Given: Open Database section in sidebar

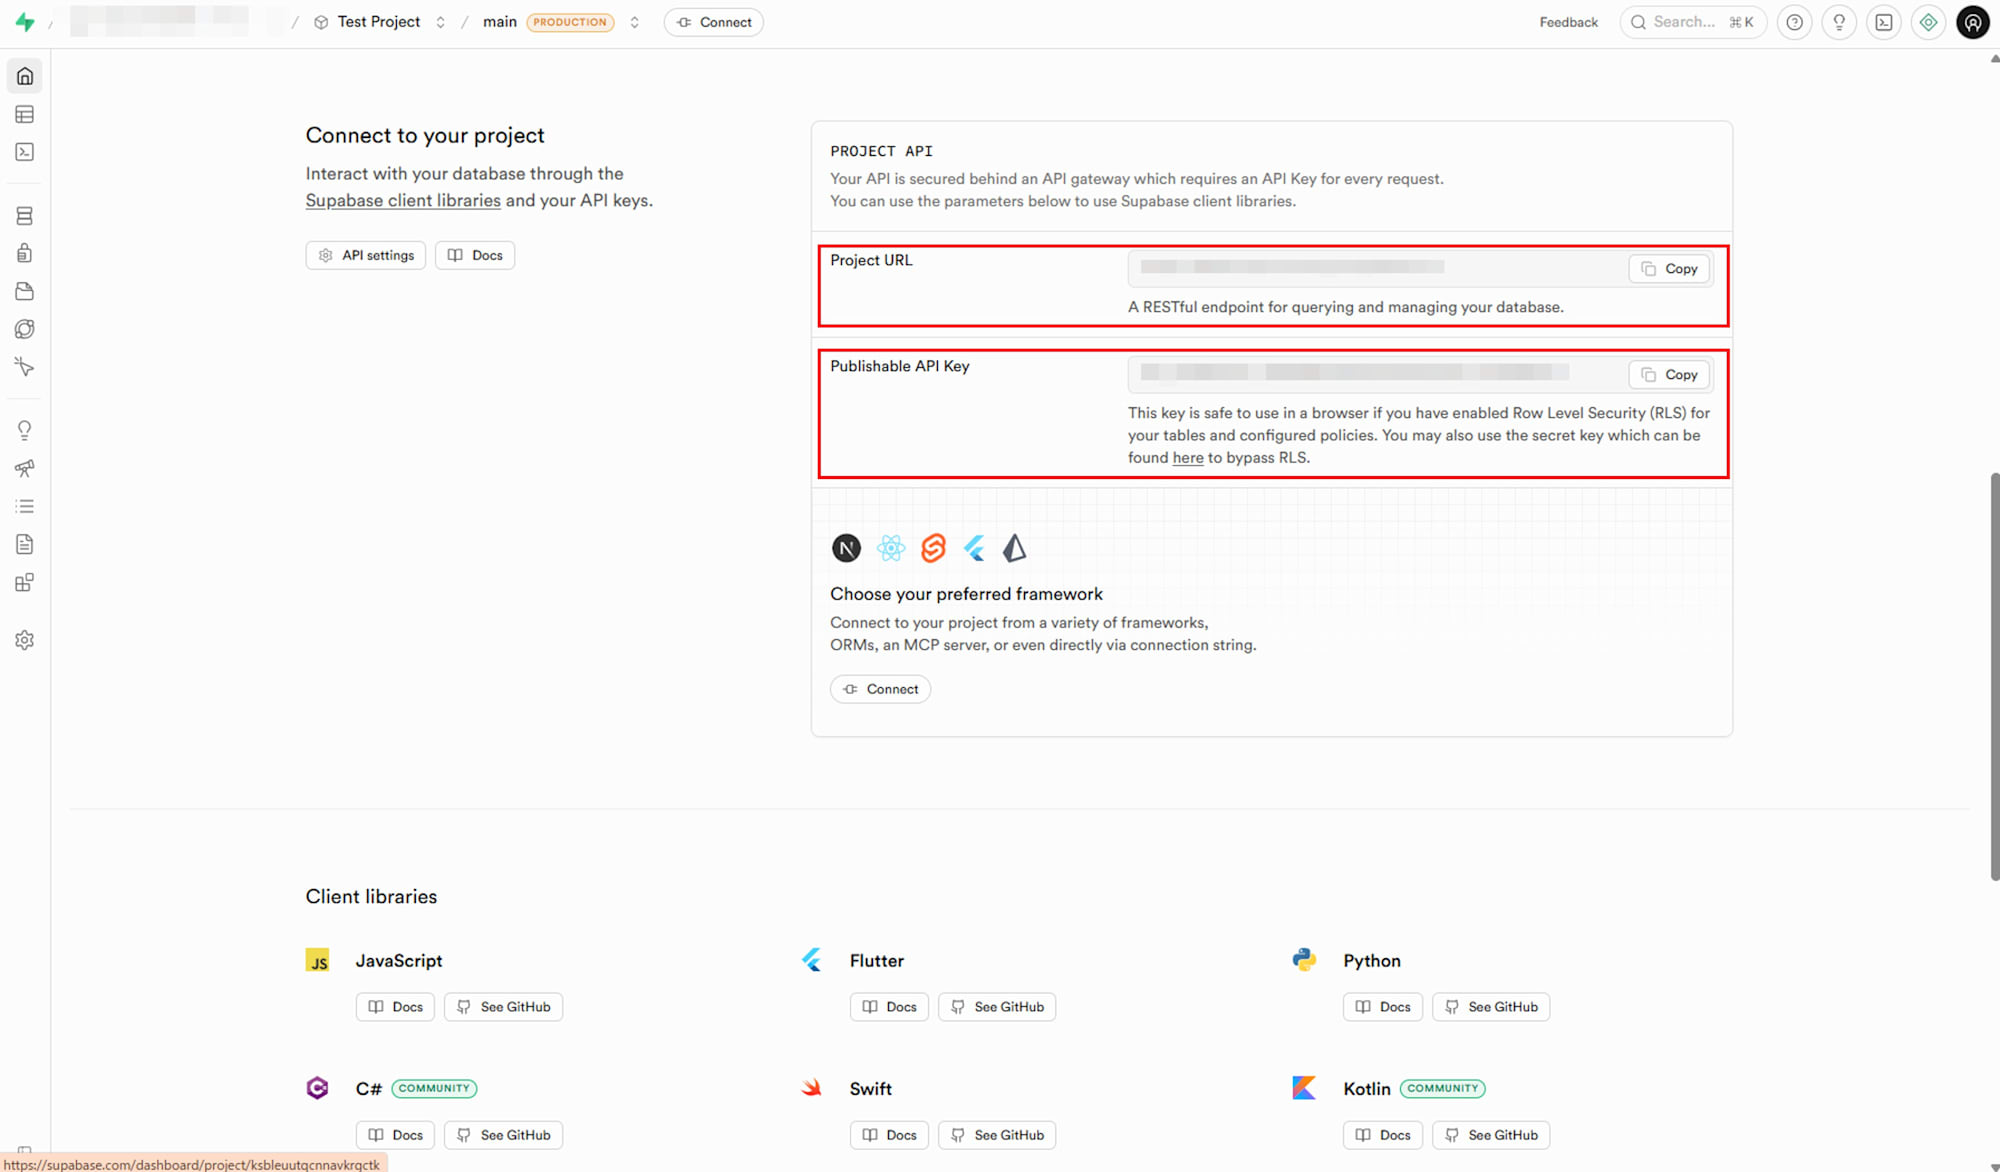Looking at the screenshot, I should pos(25,216).
